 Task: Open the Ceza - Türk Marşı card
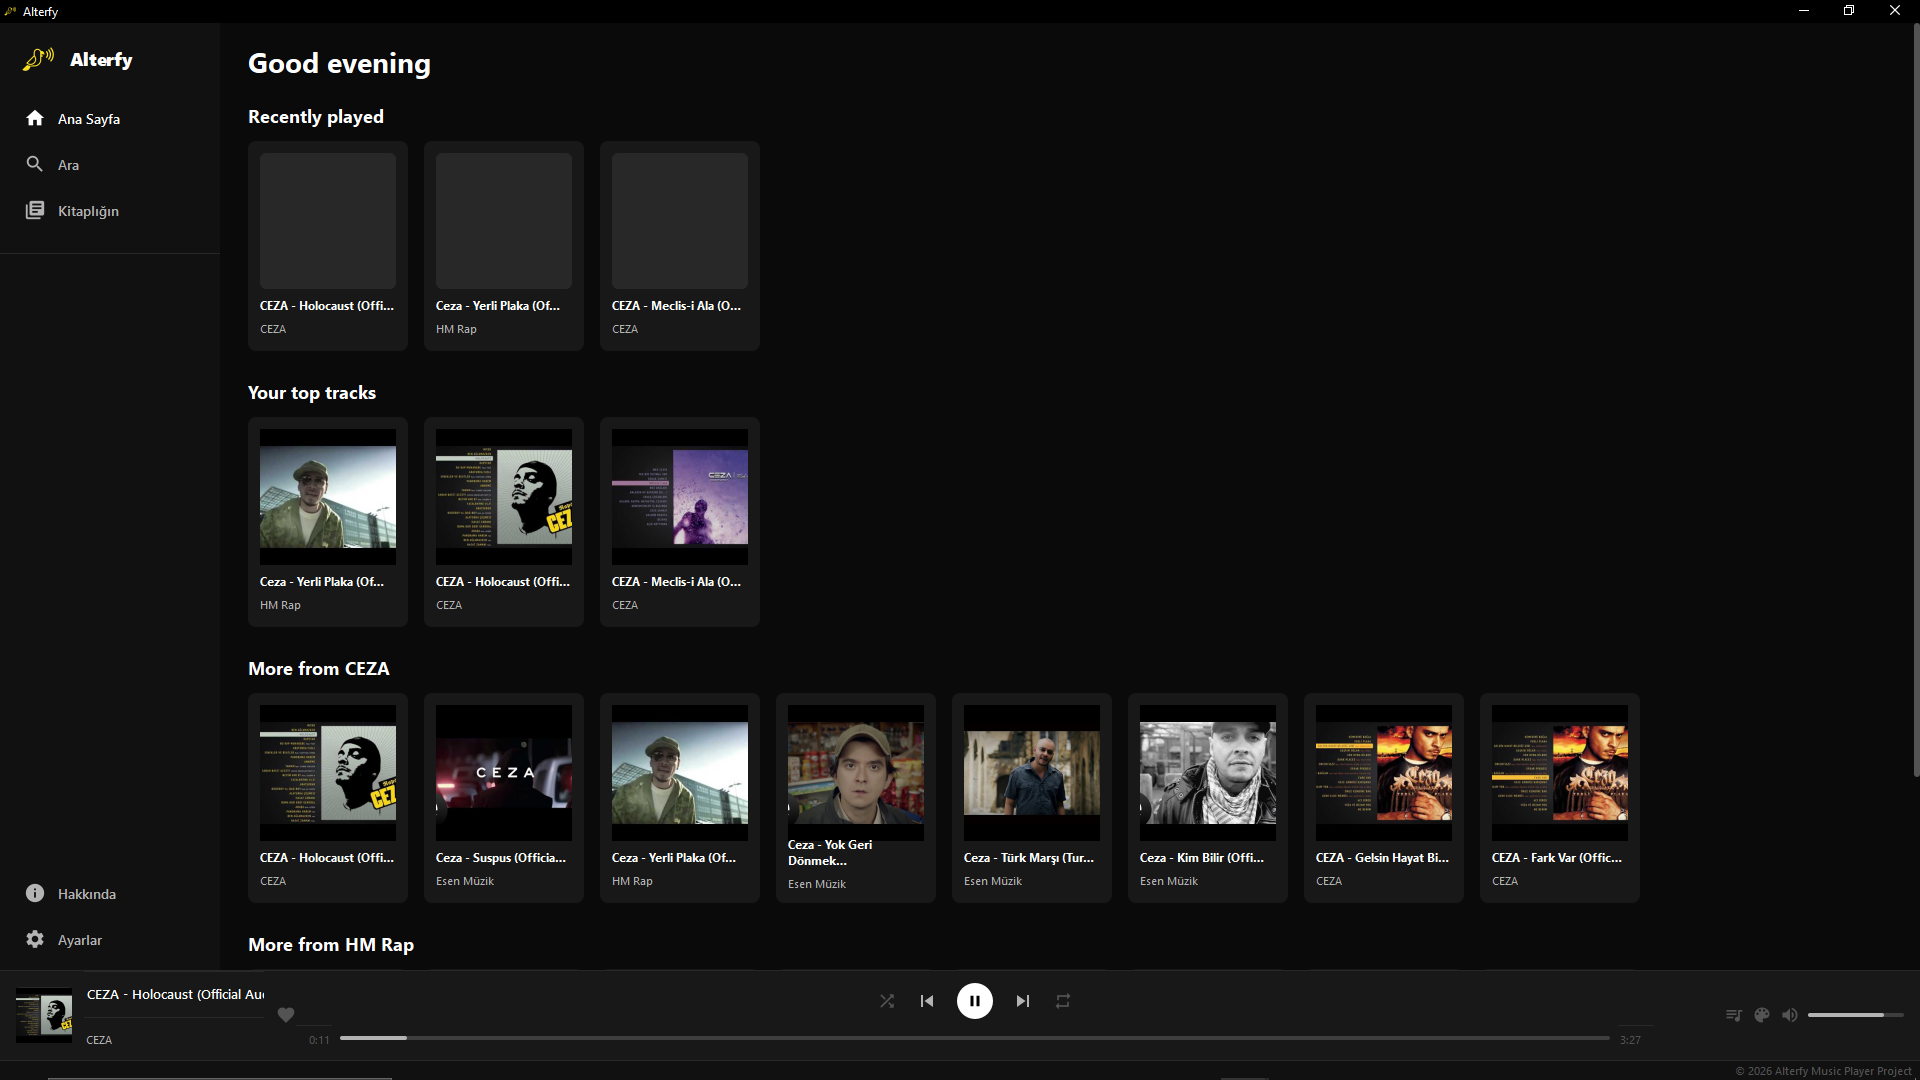pos(1032,798)
